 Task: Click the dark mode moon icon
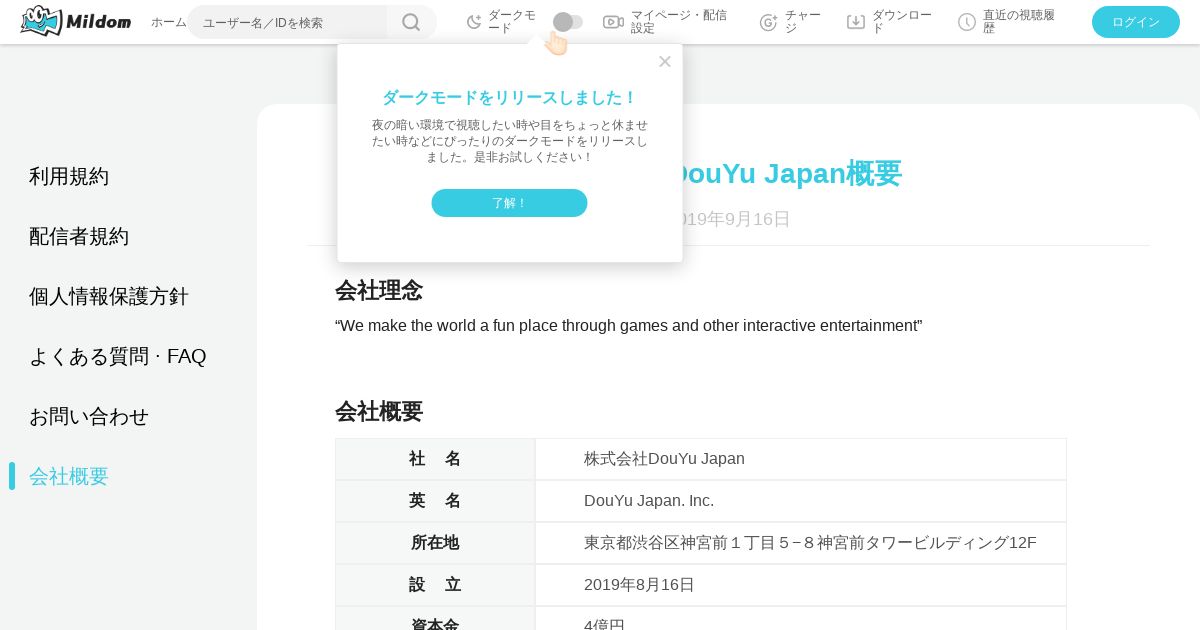pyautogui.click(x=474, y=22)
